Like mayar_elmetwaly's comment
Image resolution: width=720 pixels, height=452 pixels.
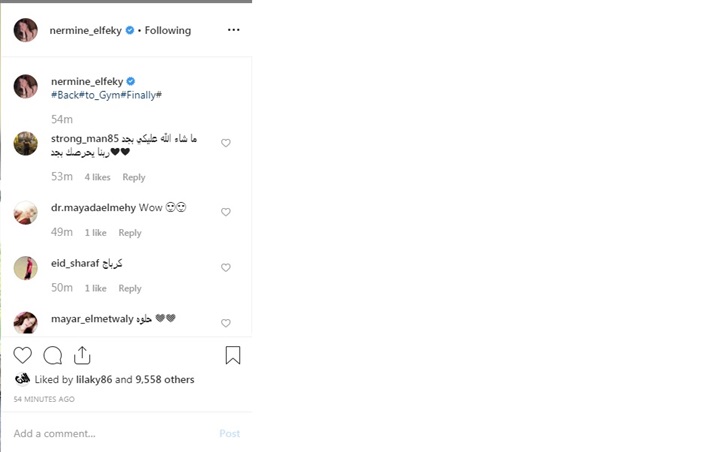pos(226,323)
